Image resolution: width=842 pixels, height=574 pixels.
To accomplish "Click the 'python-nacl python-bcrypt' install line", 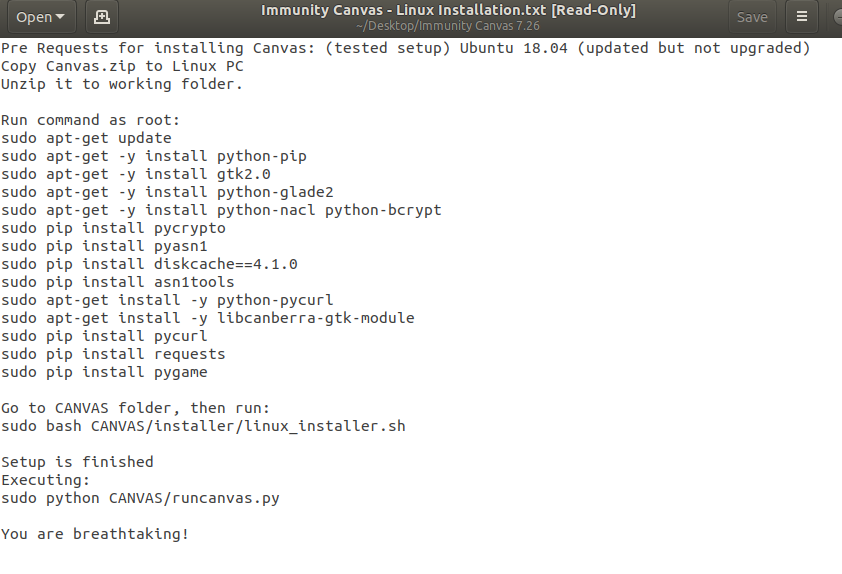I will (221, 210).
